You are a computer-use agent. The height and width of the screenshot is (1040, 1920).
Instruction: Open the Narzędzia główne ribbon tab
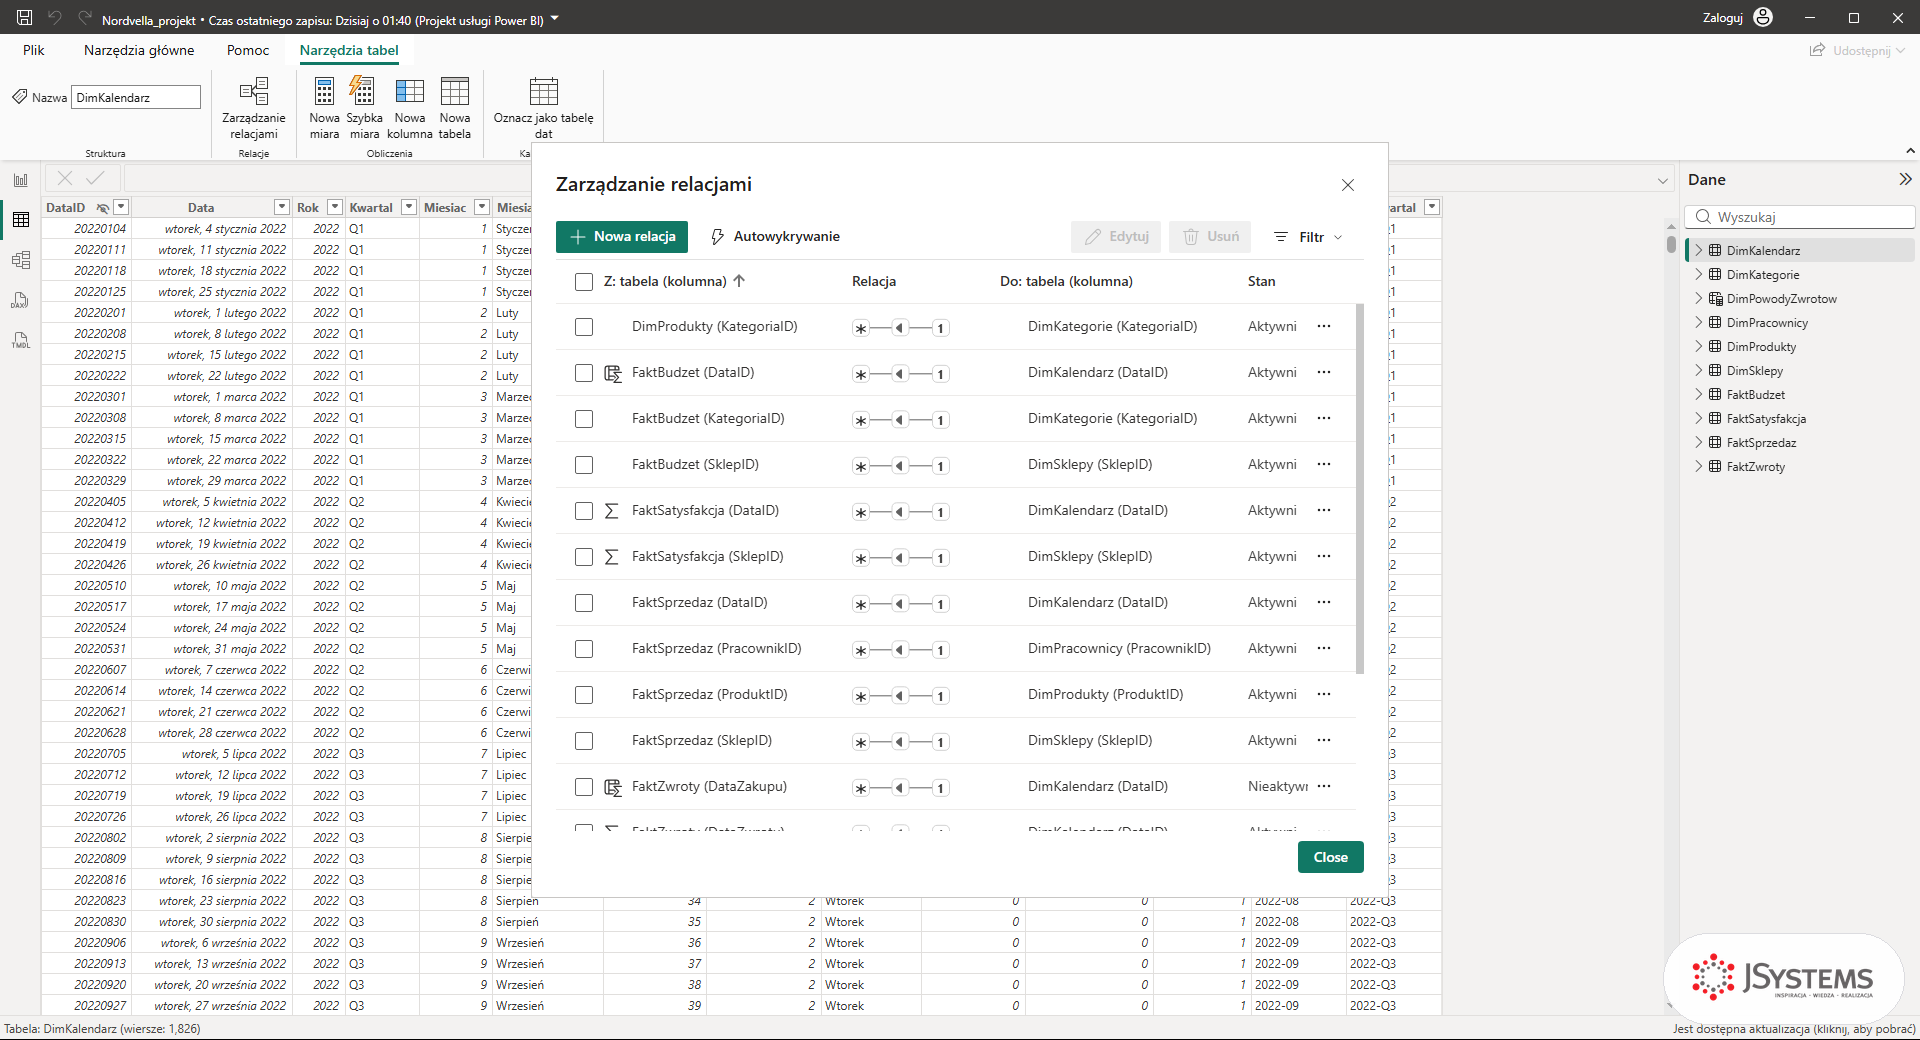tap(139, 50)
